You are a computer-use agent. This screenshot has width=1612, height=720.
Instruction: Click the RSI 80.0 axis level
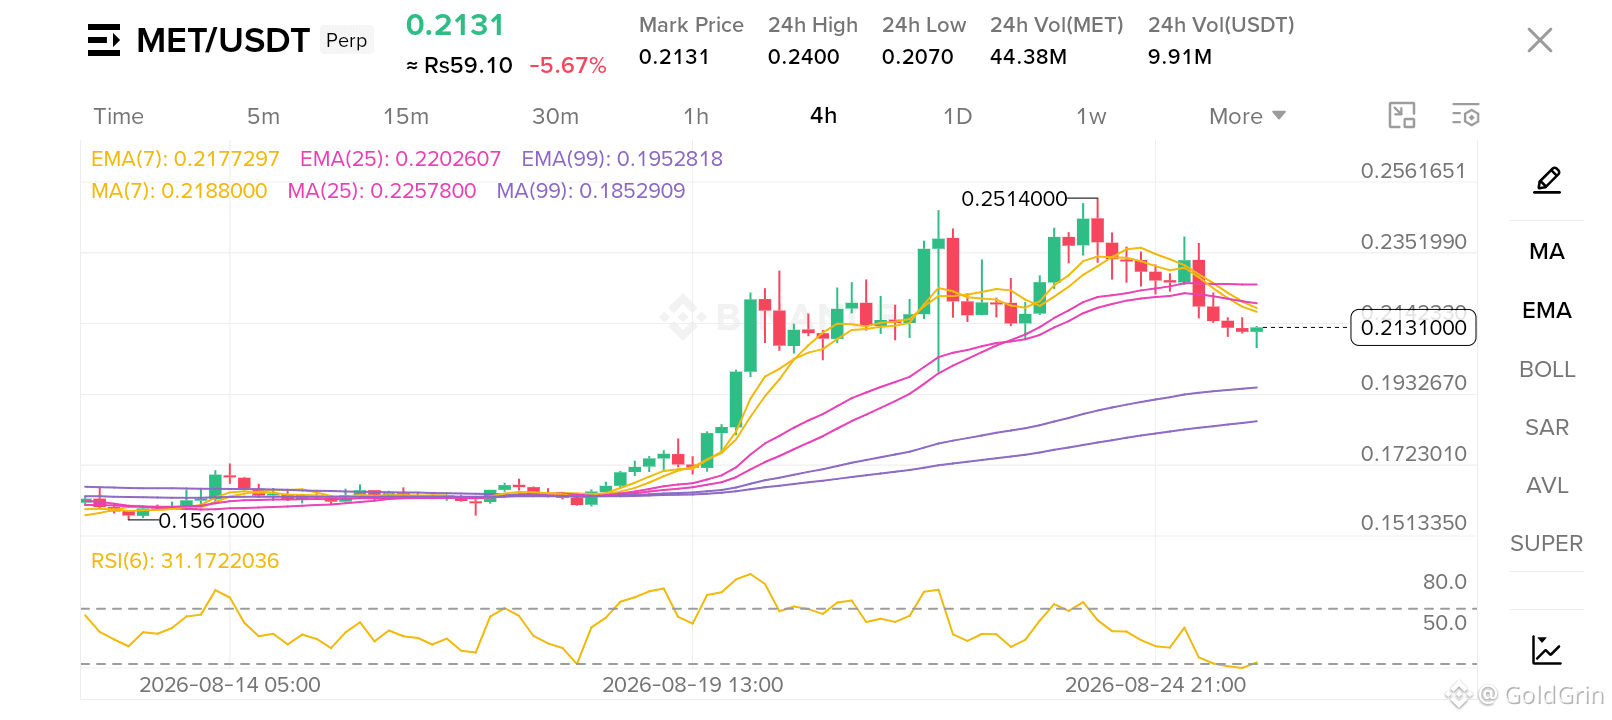coord(1445,582)
